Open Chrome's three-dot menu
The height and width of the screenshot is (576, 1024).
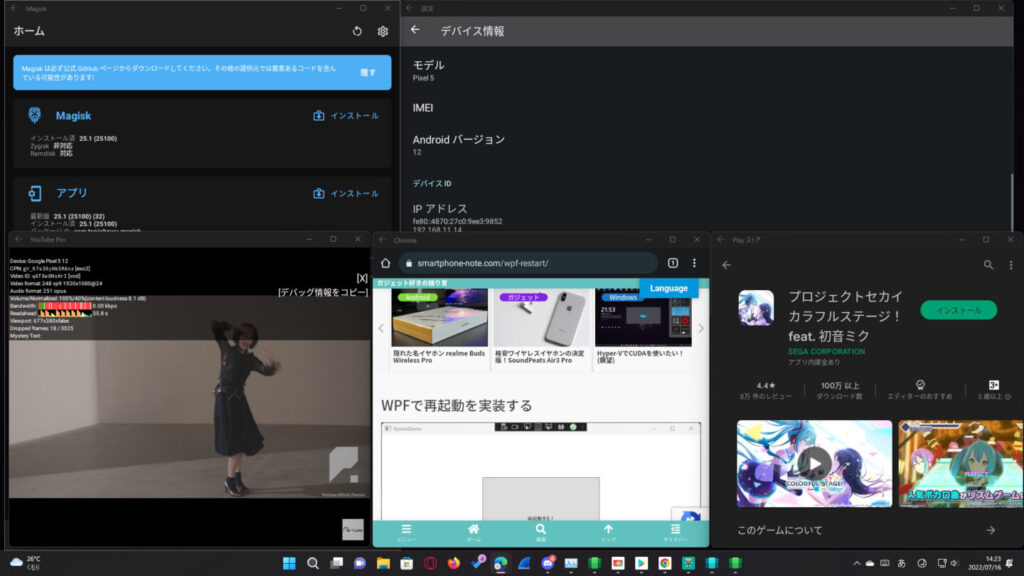point(694,263)
